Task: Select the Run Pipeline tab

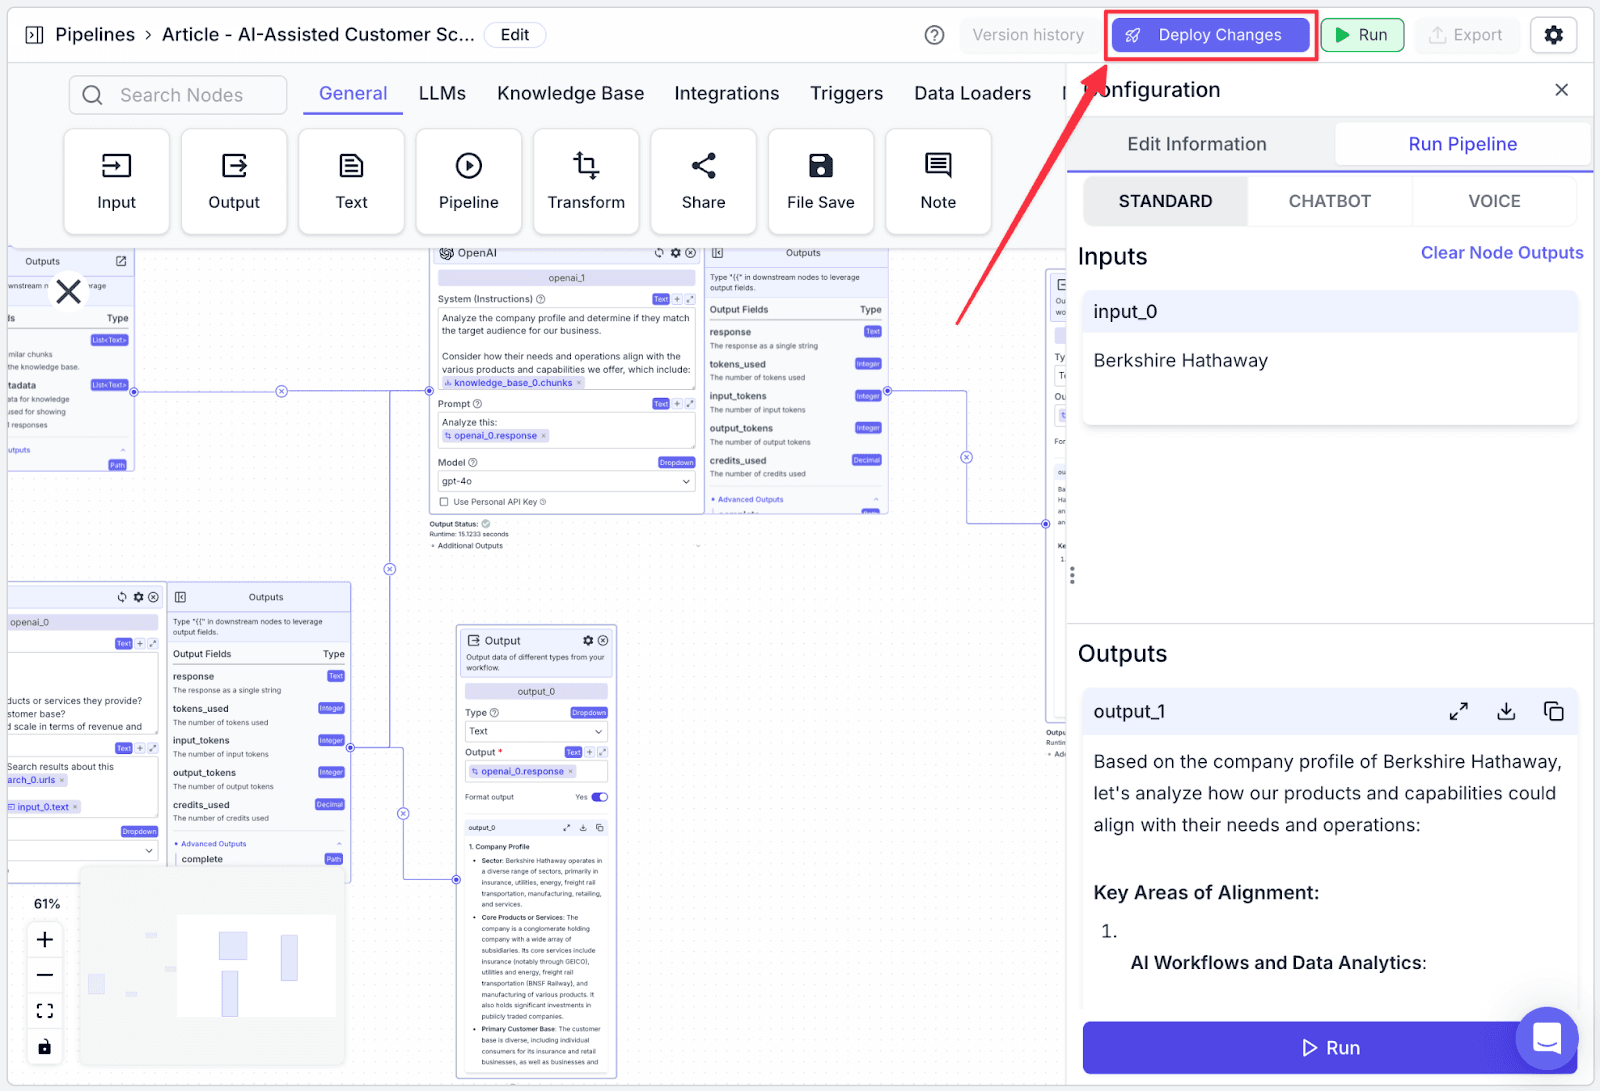Action: coord(1462,144)
